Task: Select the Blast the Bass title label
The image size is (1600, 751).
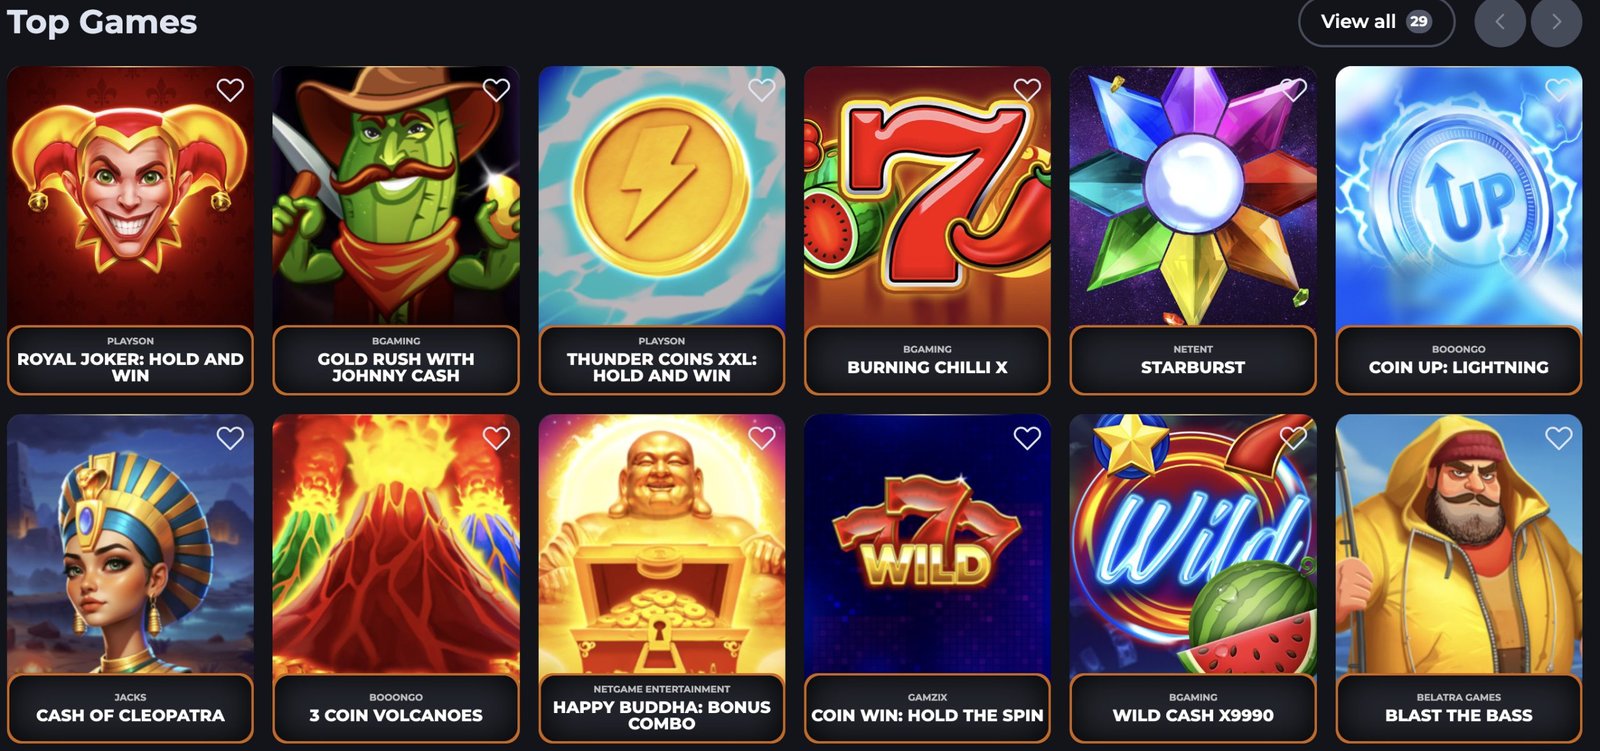Action: click(1458, 715)
